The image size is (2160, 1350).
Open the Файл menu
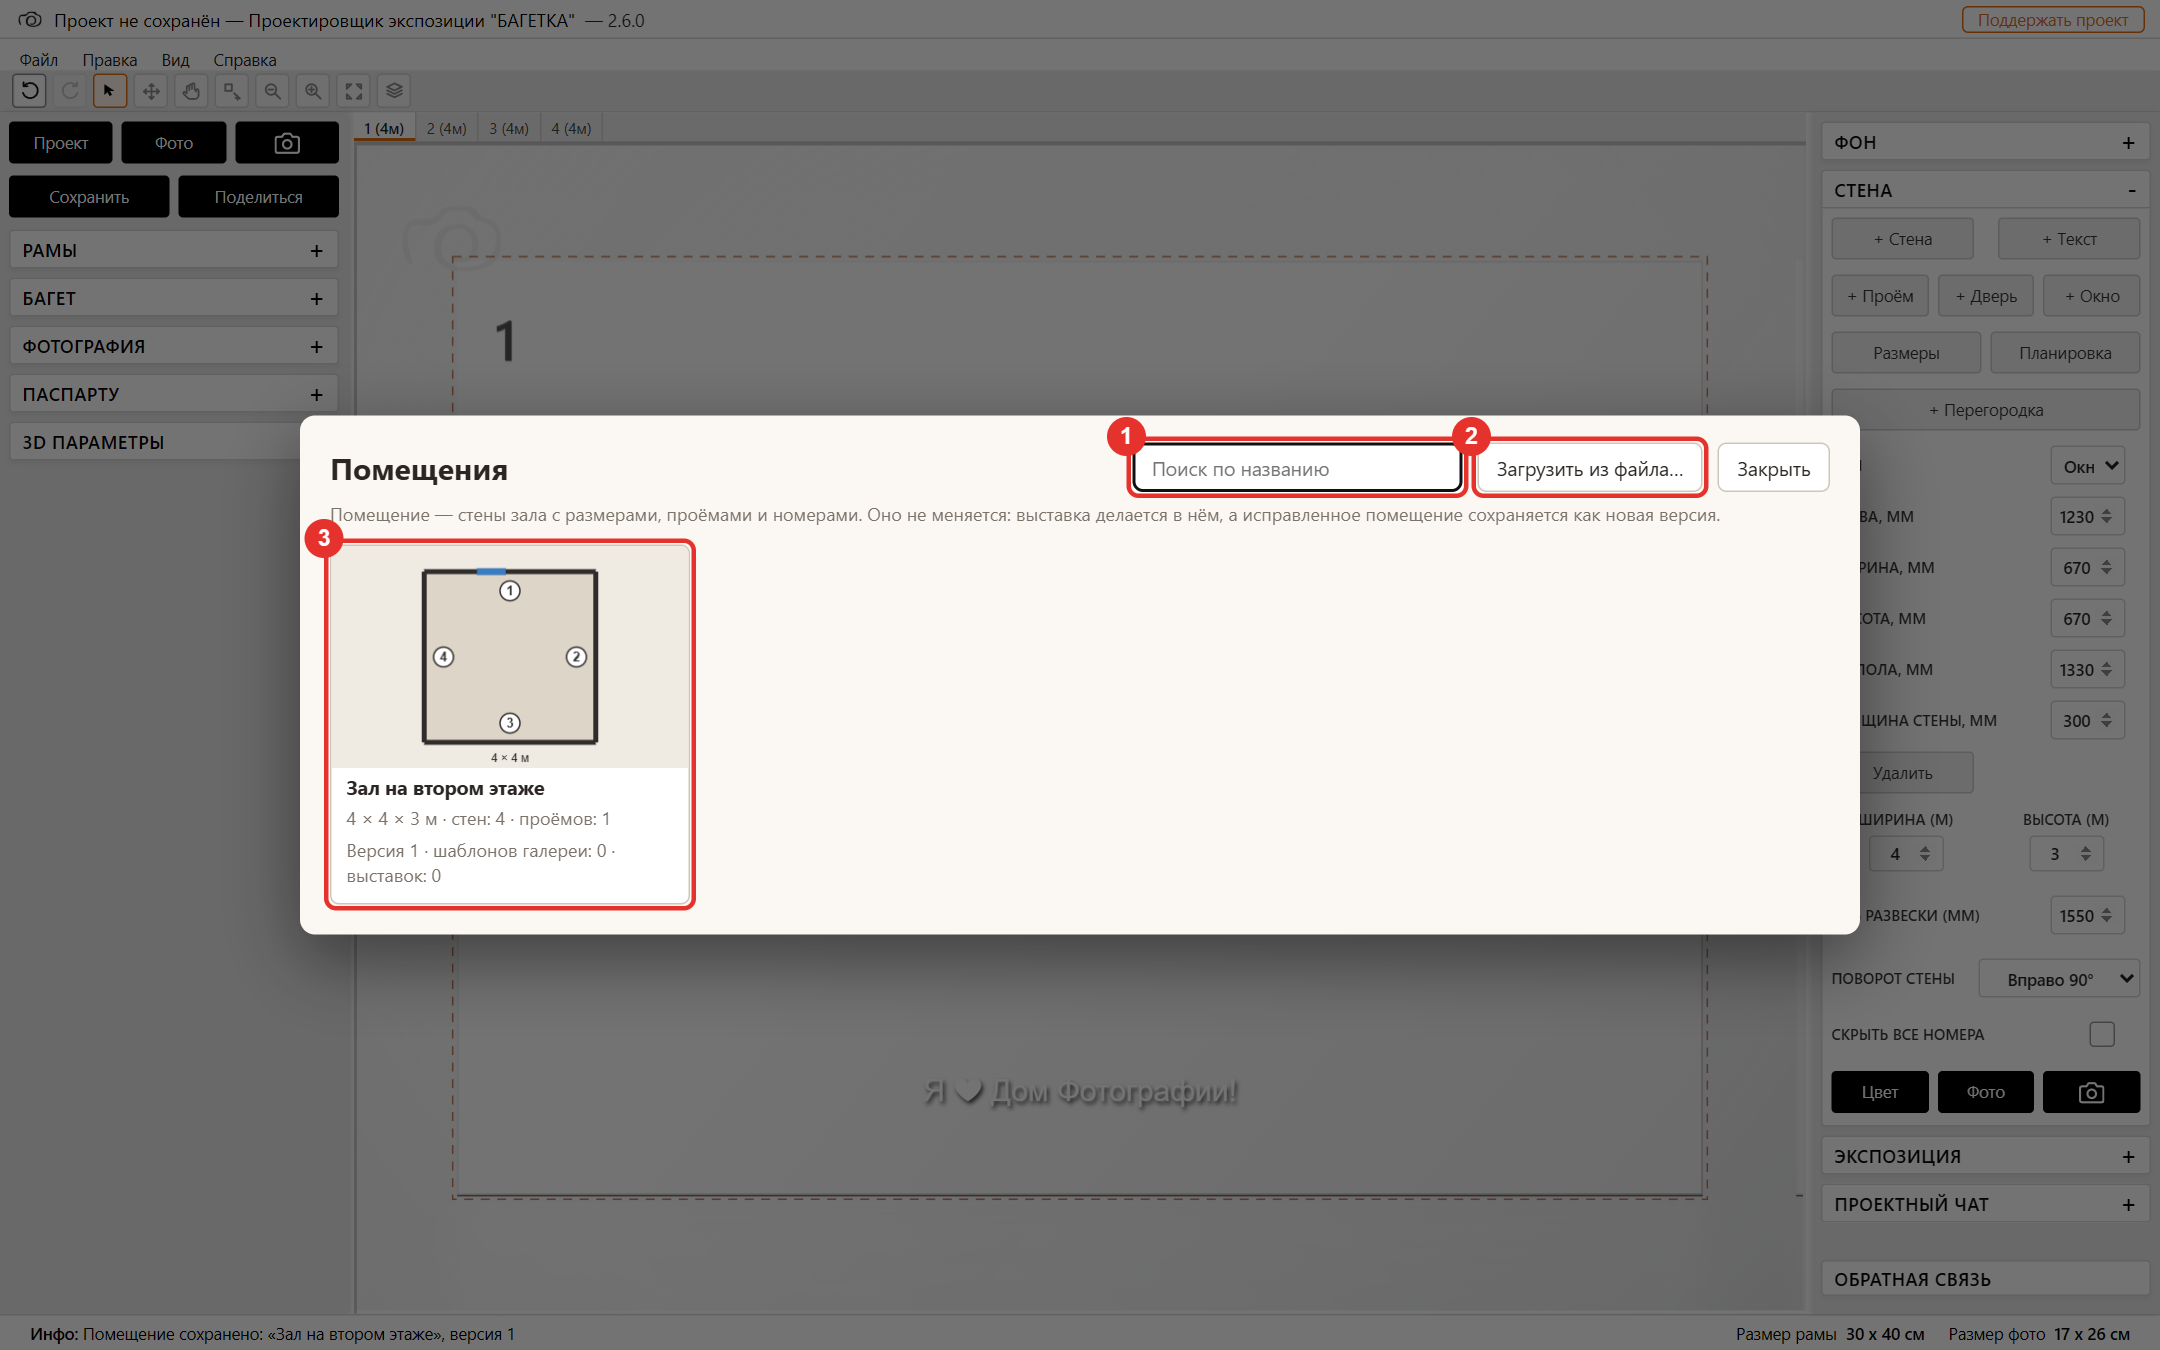(39, 60)
